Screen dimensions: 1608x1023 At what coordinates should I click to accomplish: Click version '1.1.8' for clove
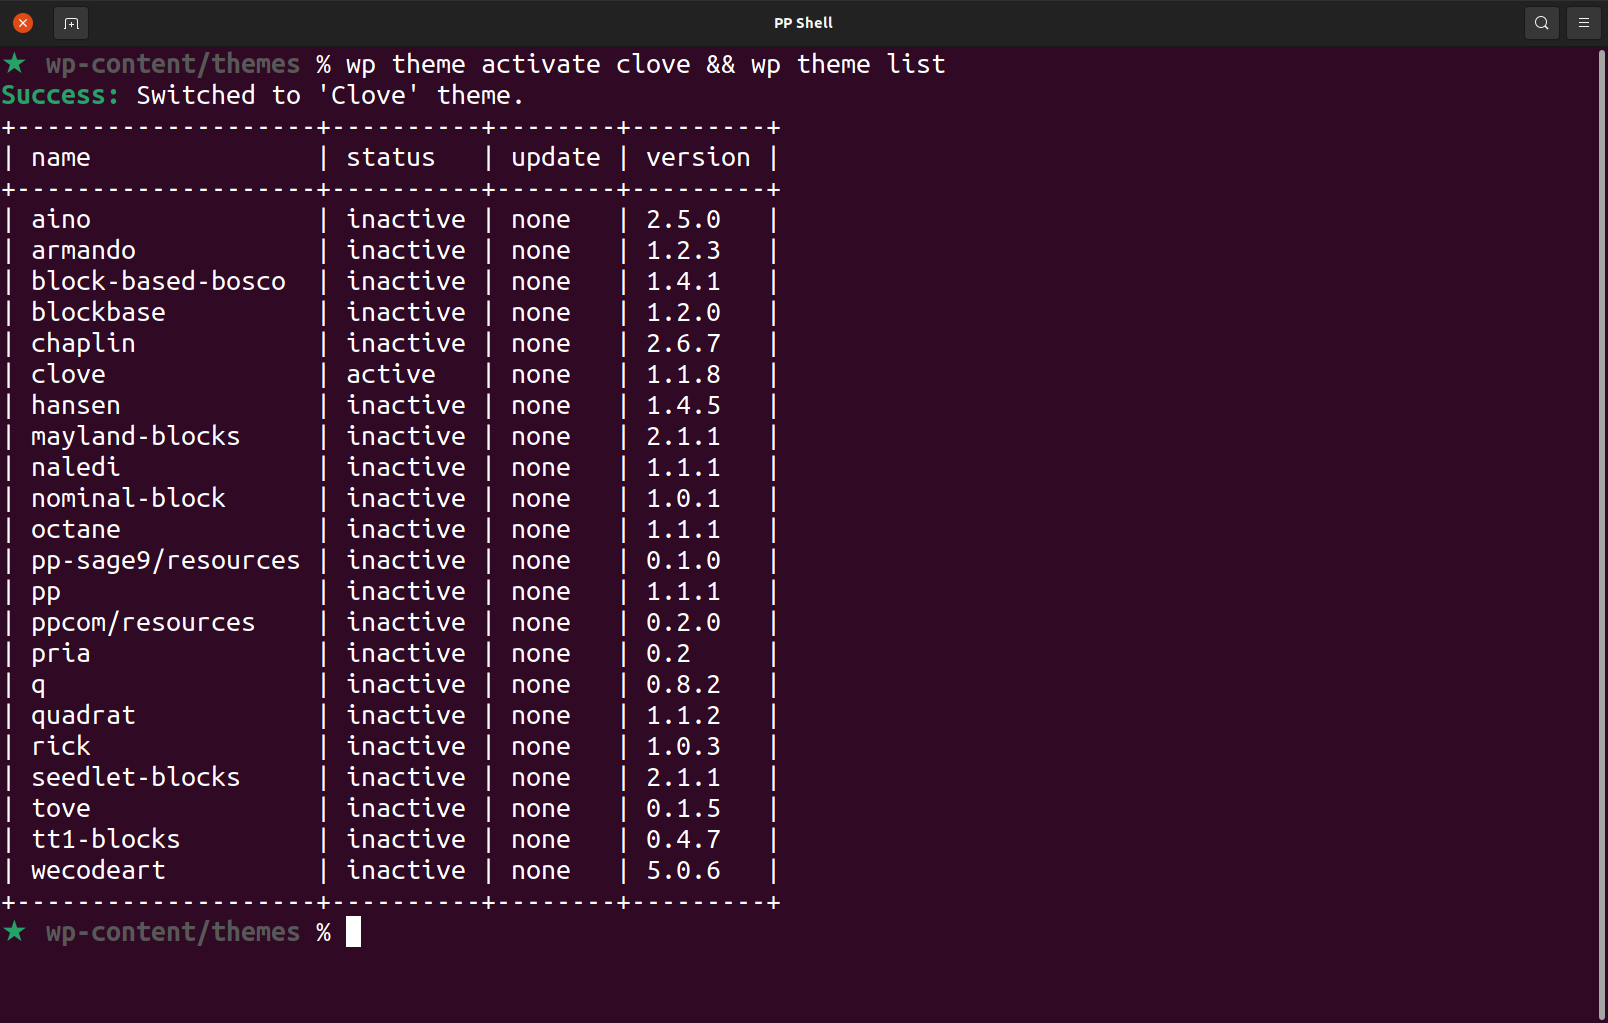[x=683, y=374]
